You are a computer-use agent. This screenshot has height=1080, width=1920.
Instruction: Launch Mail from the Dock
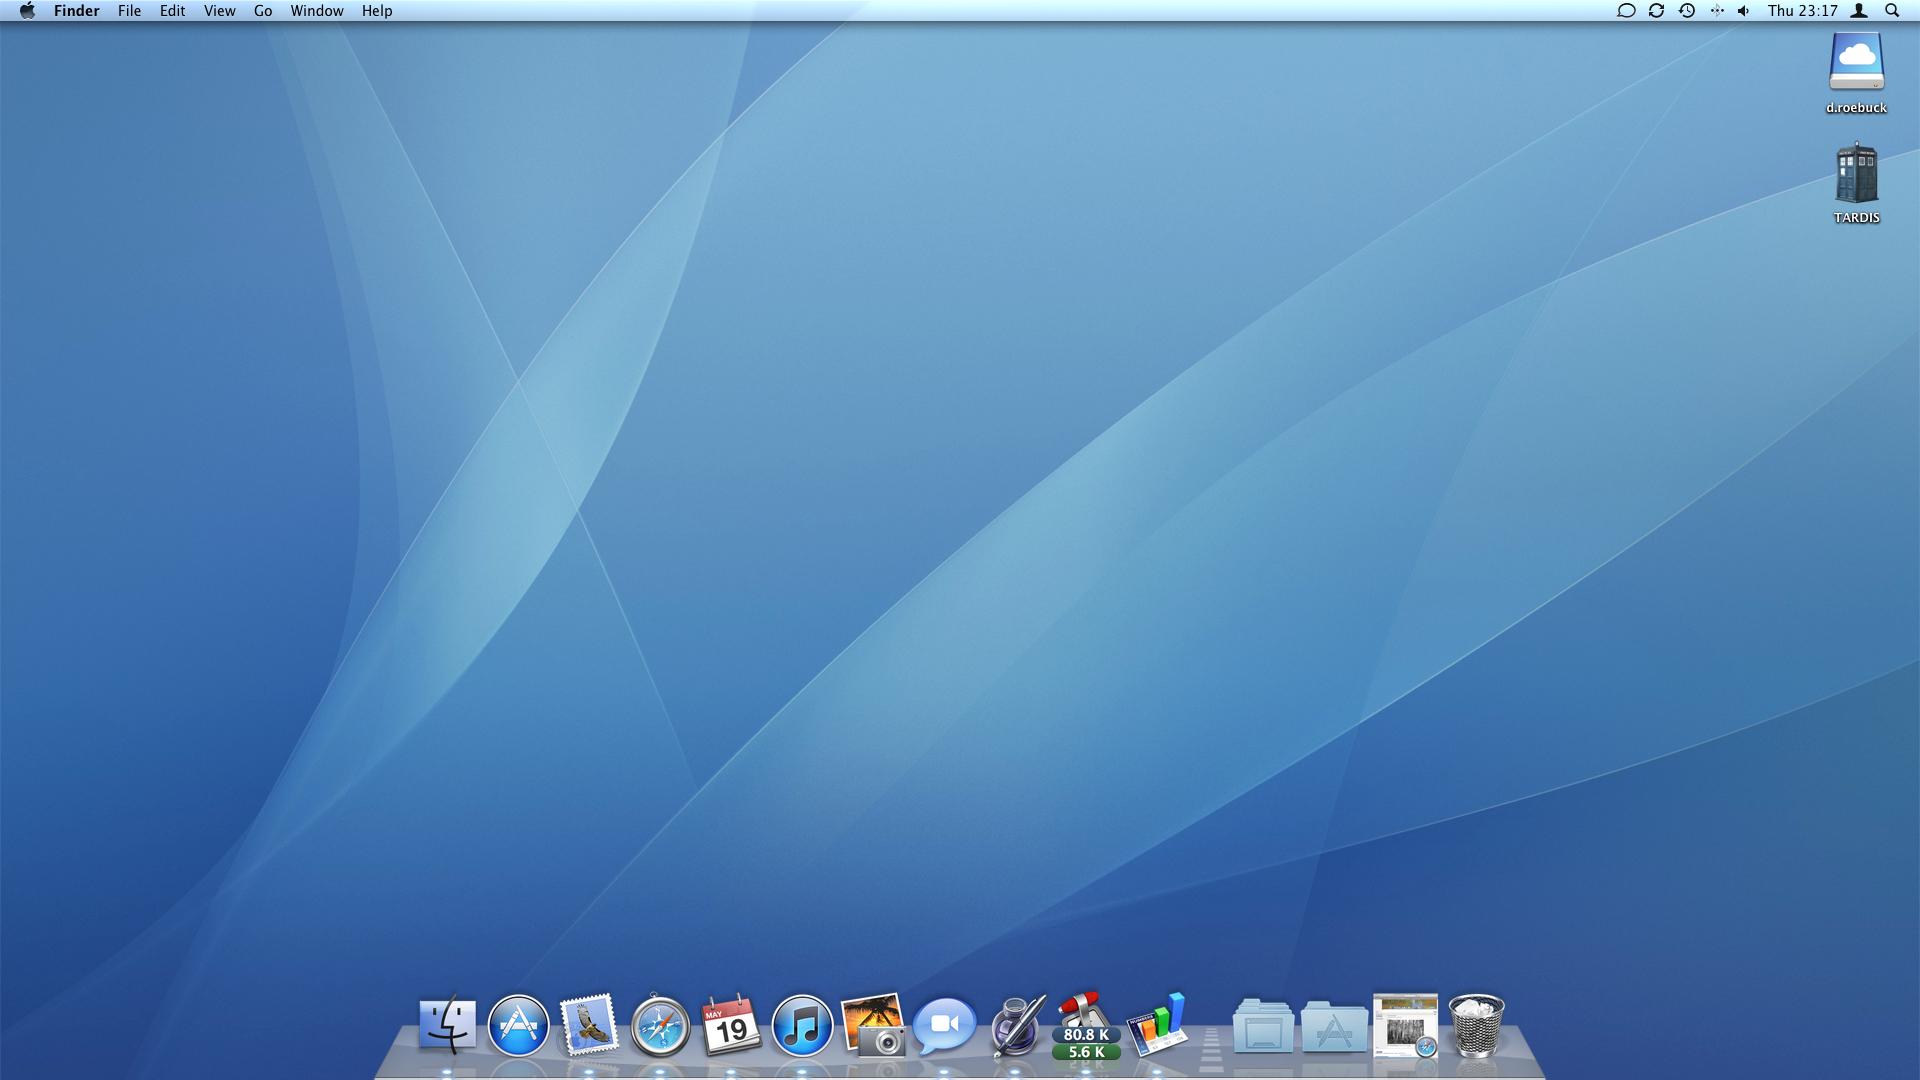point(589,1025)
